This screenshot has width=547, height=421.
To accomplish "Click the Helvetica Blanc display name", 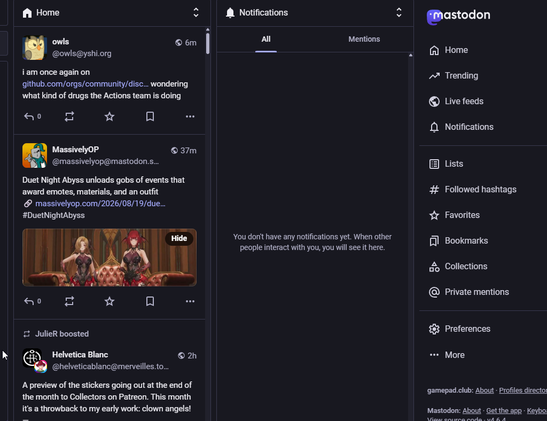I will [x=80, y=355].
